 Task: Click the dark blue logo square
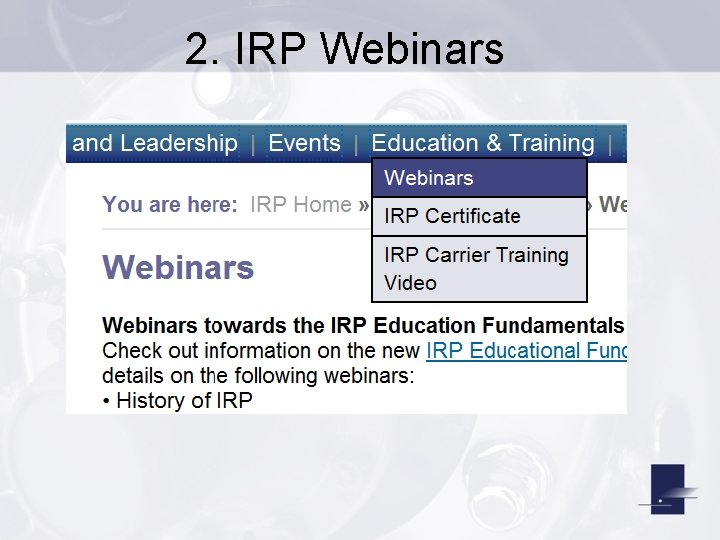667,489
